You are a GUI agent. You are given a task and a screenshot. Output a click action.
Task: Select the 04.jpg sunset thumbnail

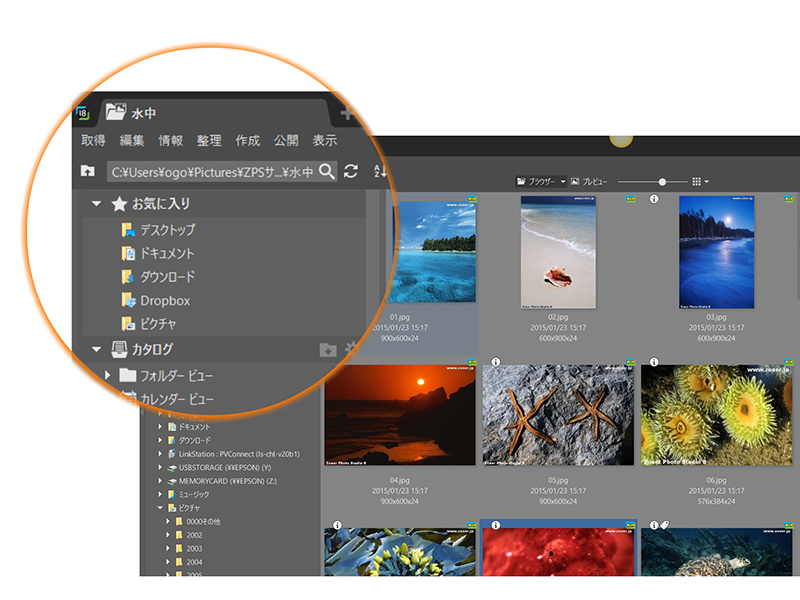tap(400, 415)
